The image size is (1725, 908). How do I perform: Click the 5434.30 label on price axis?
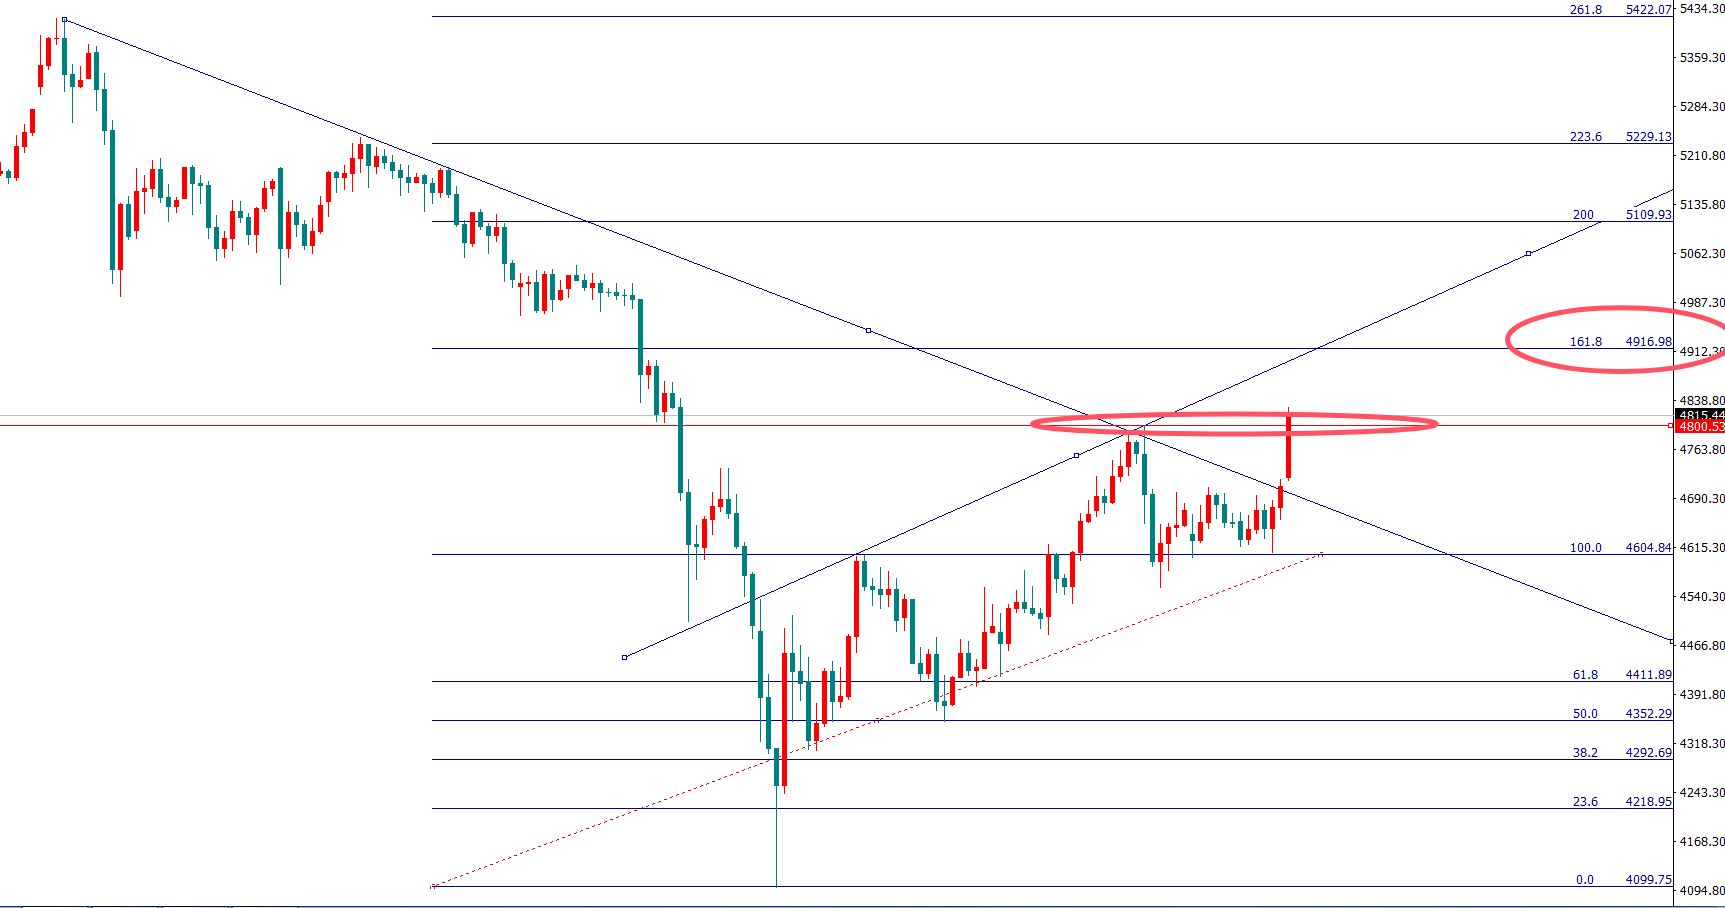tap(1701, 9)
